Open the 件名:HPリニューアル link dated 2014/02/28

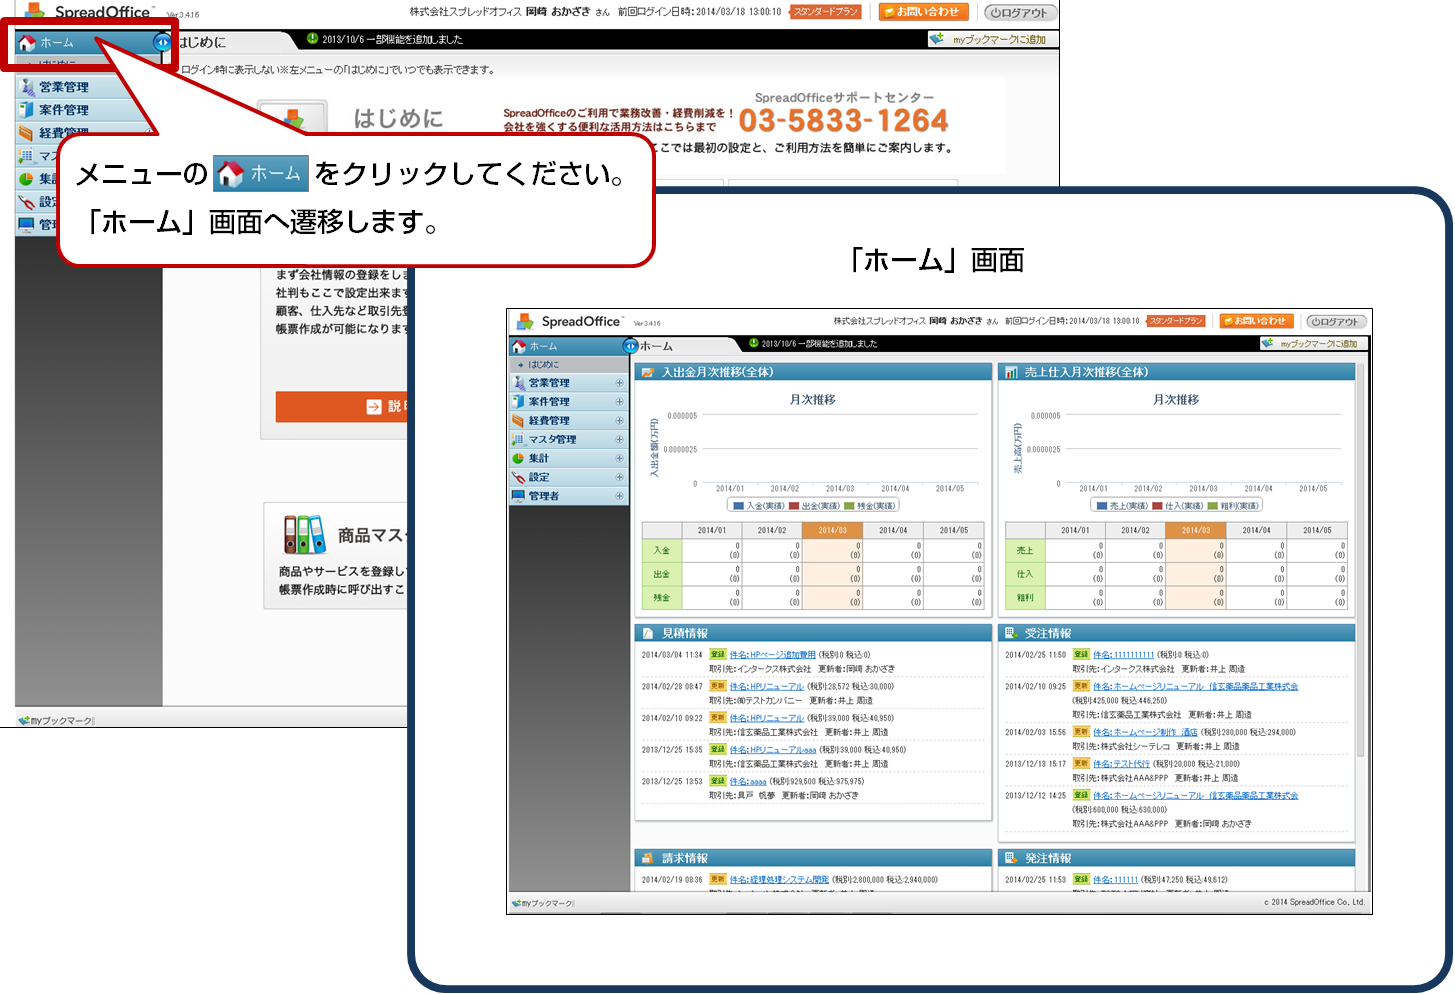coord(766,687)
